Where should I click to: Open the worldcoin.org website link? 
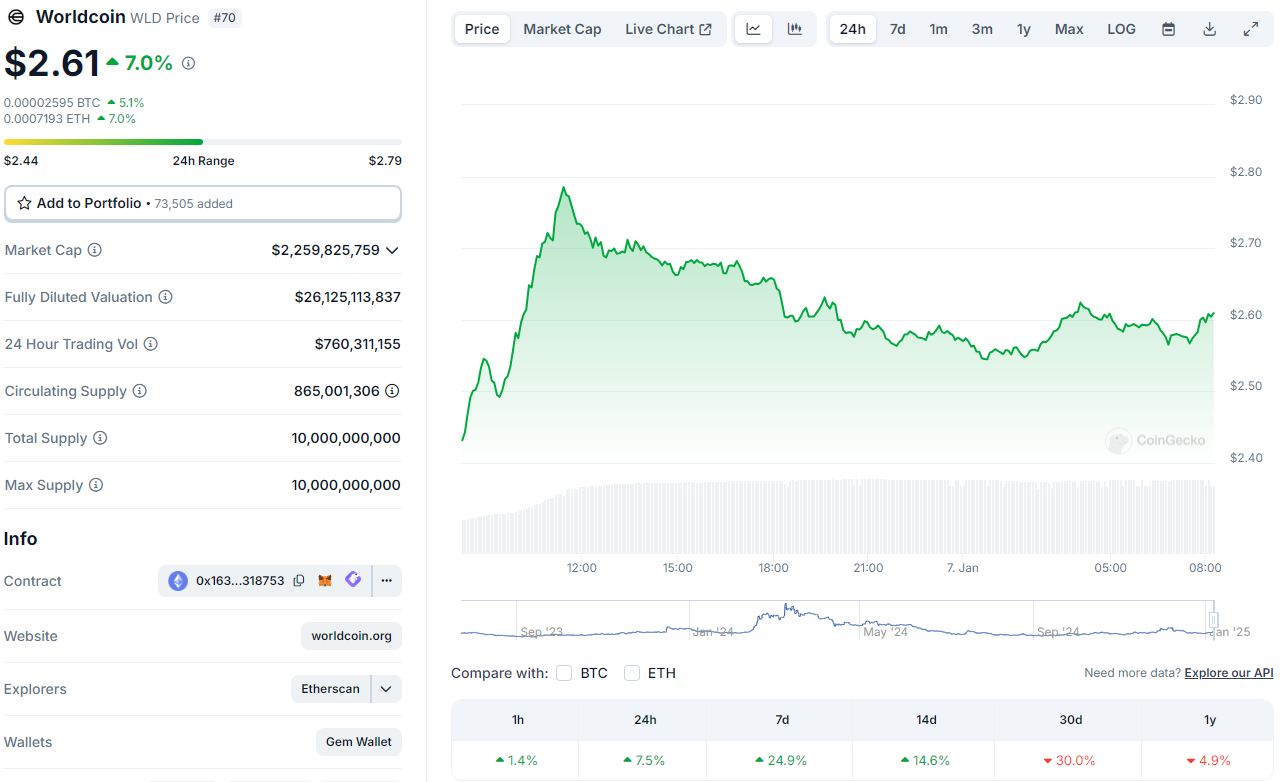[351, 636]
